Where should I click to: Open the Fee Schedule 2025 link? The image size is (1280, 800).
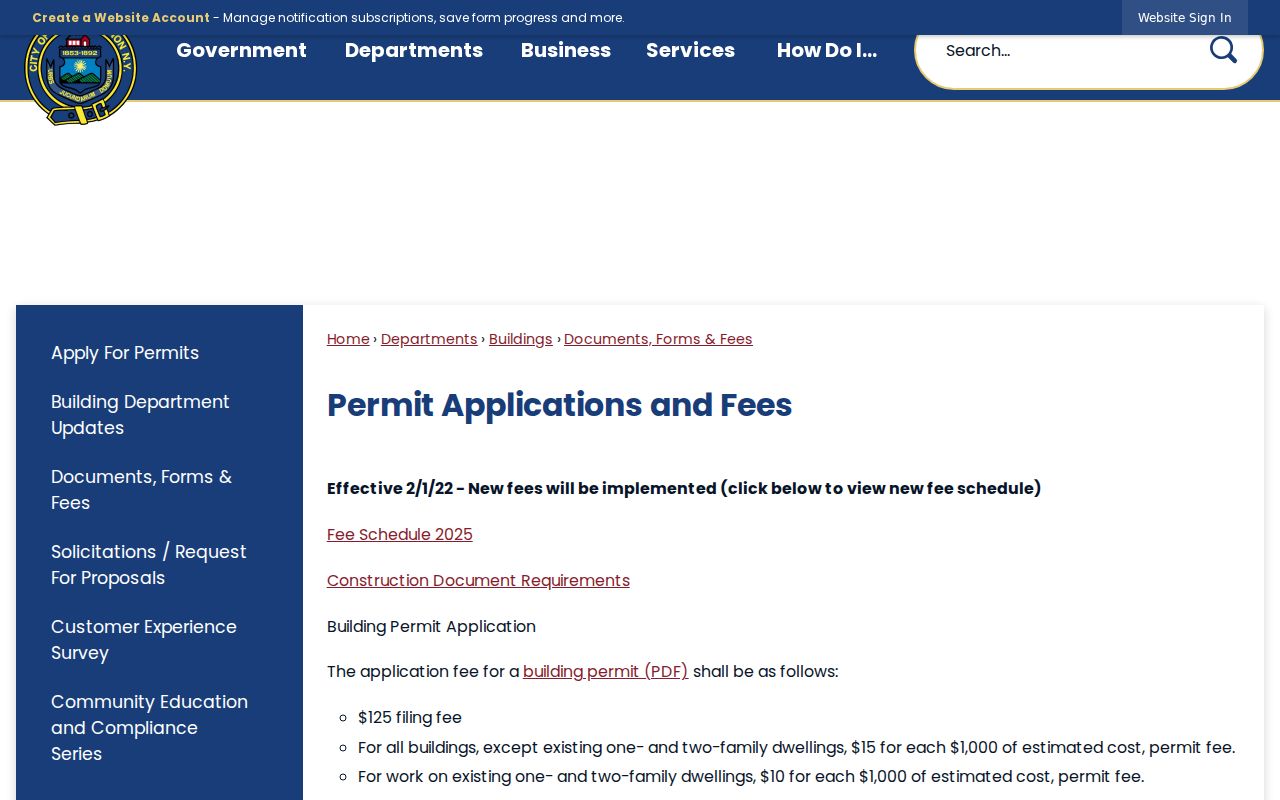[x=400, y=534]
